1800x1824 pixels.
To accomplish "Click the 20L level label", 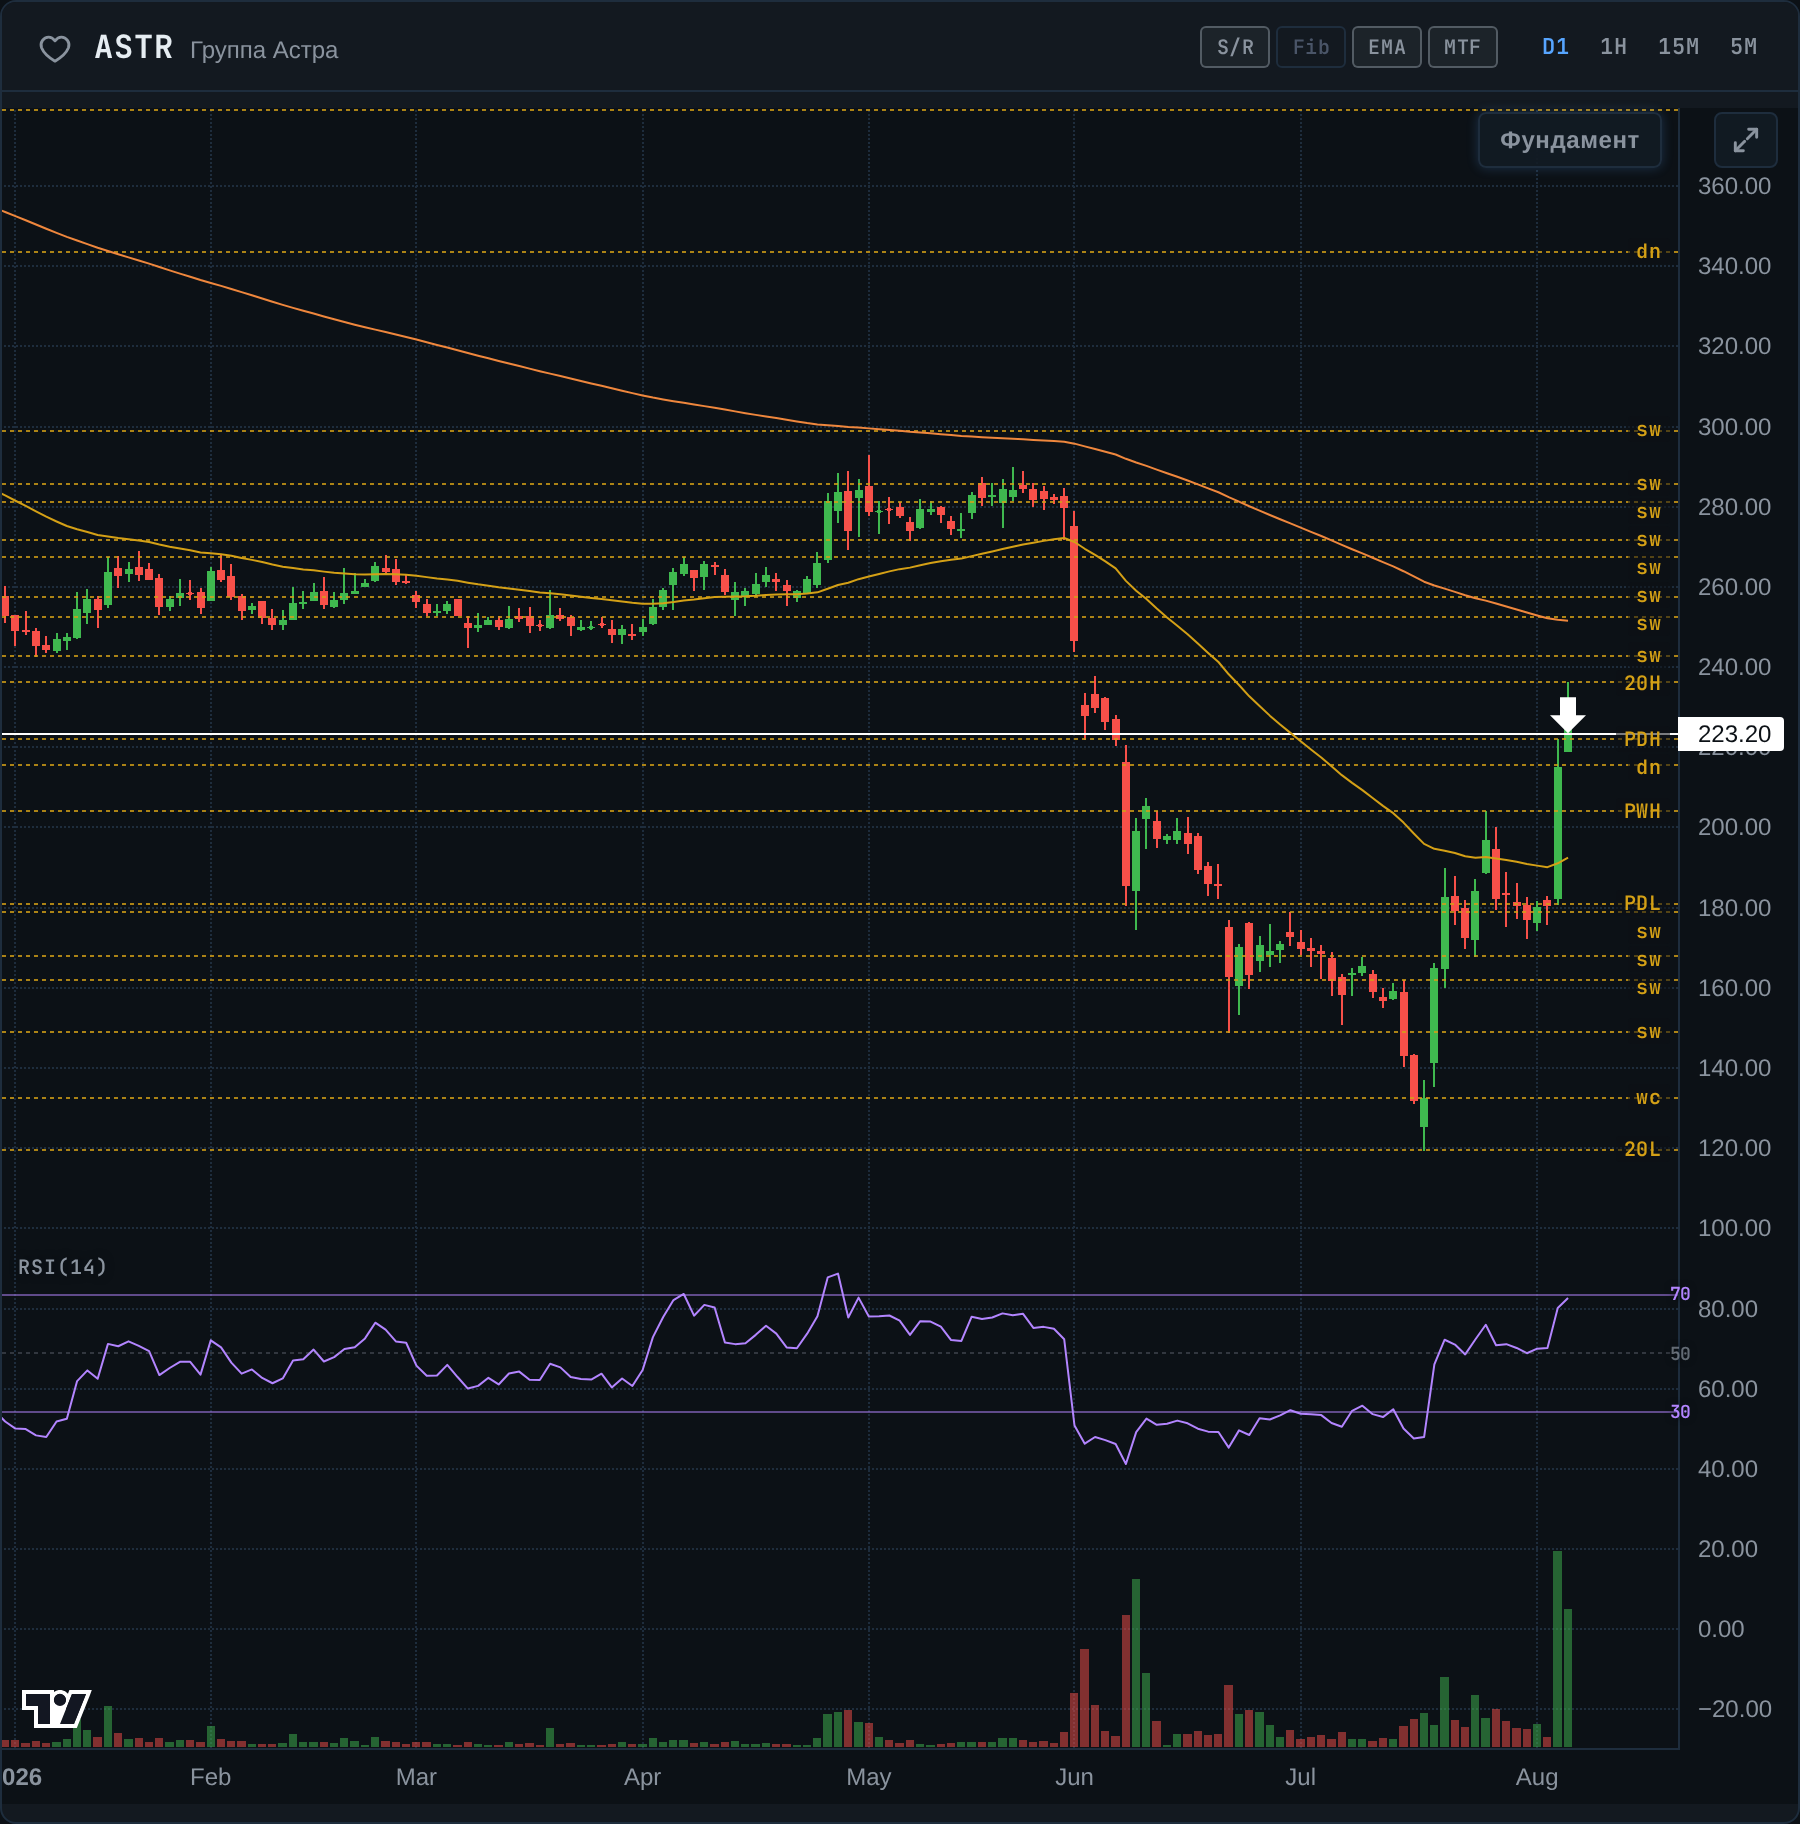I will tap(1642, 1149).
